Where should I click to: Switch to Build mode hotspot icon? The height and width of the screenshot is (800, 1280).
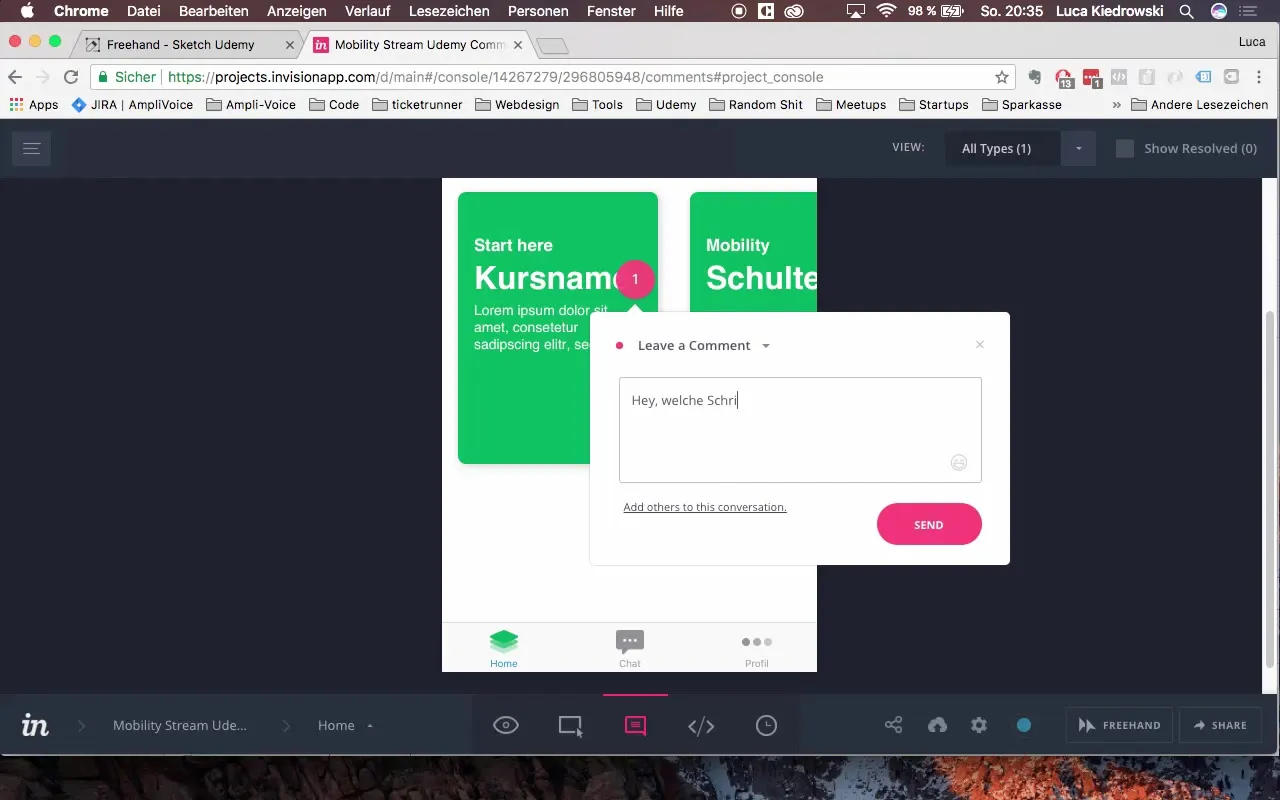570,726
